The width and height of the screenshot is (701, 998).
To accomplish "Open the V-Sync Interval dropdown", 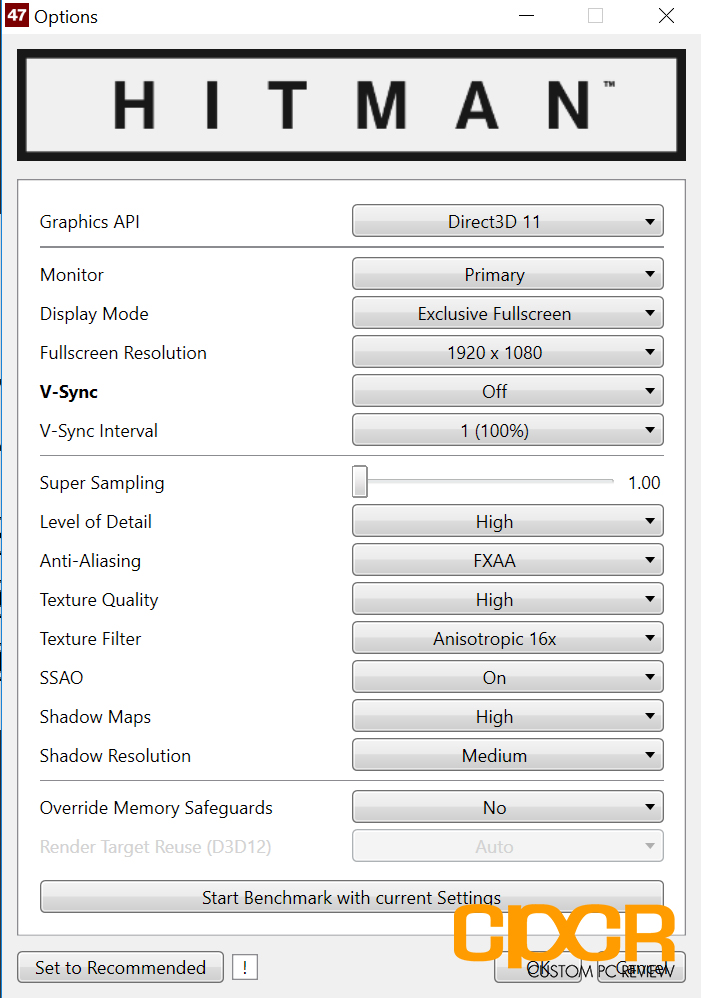I will (x=507, y=430).
